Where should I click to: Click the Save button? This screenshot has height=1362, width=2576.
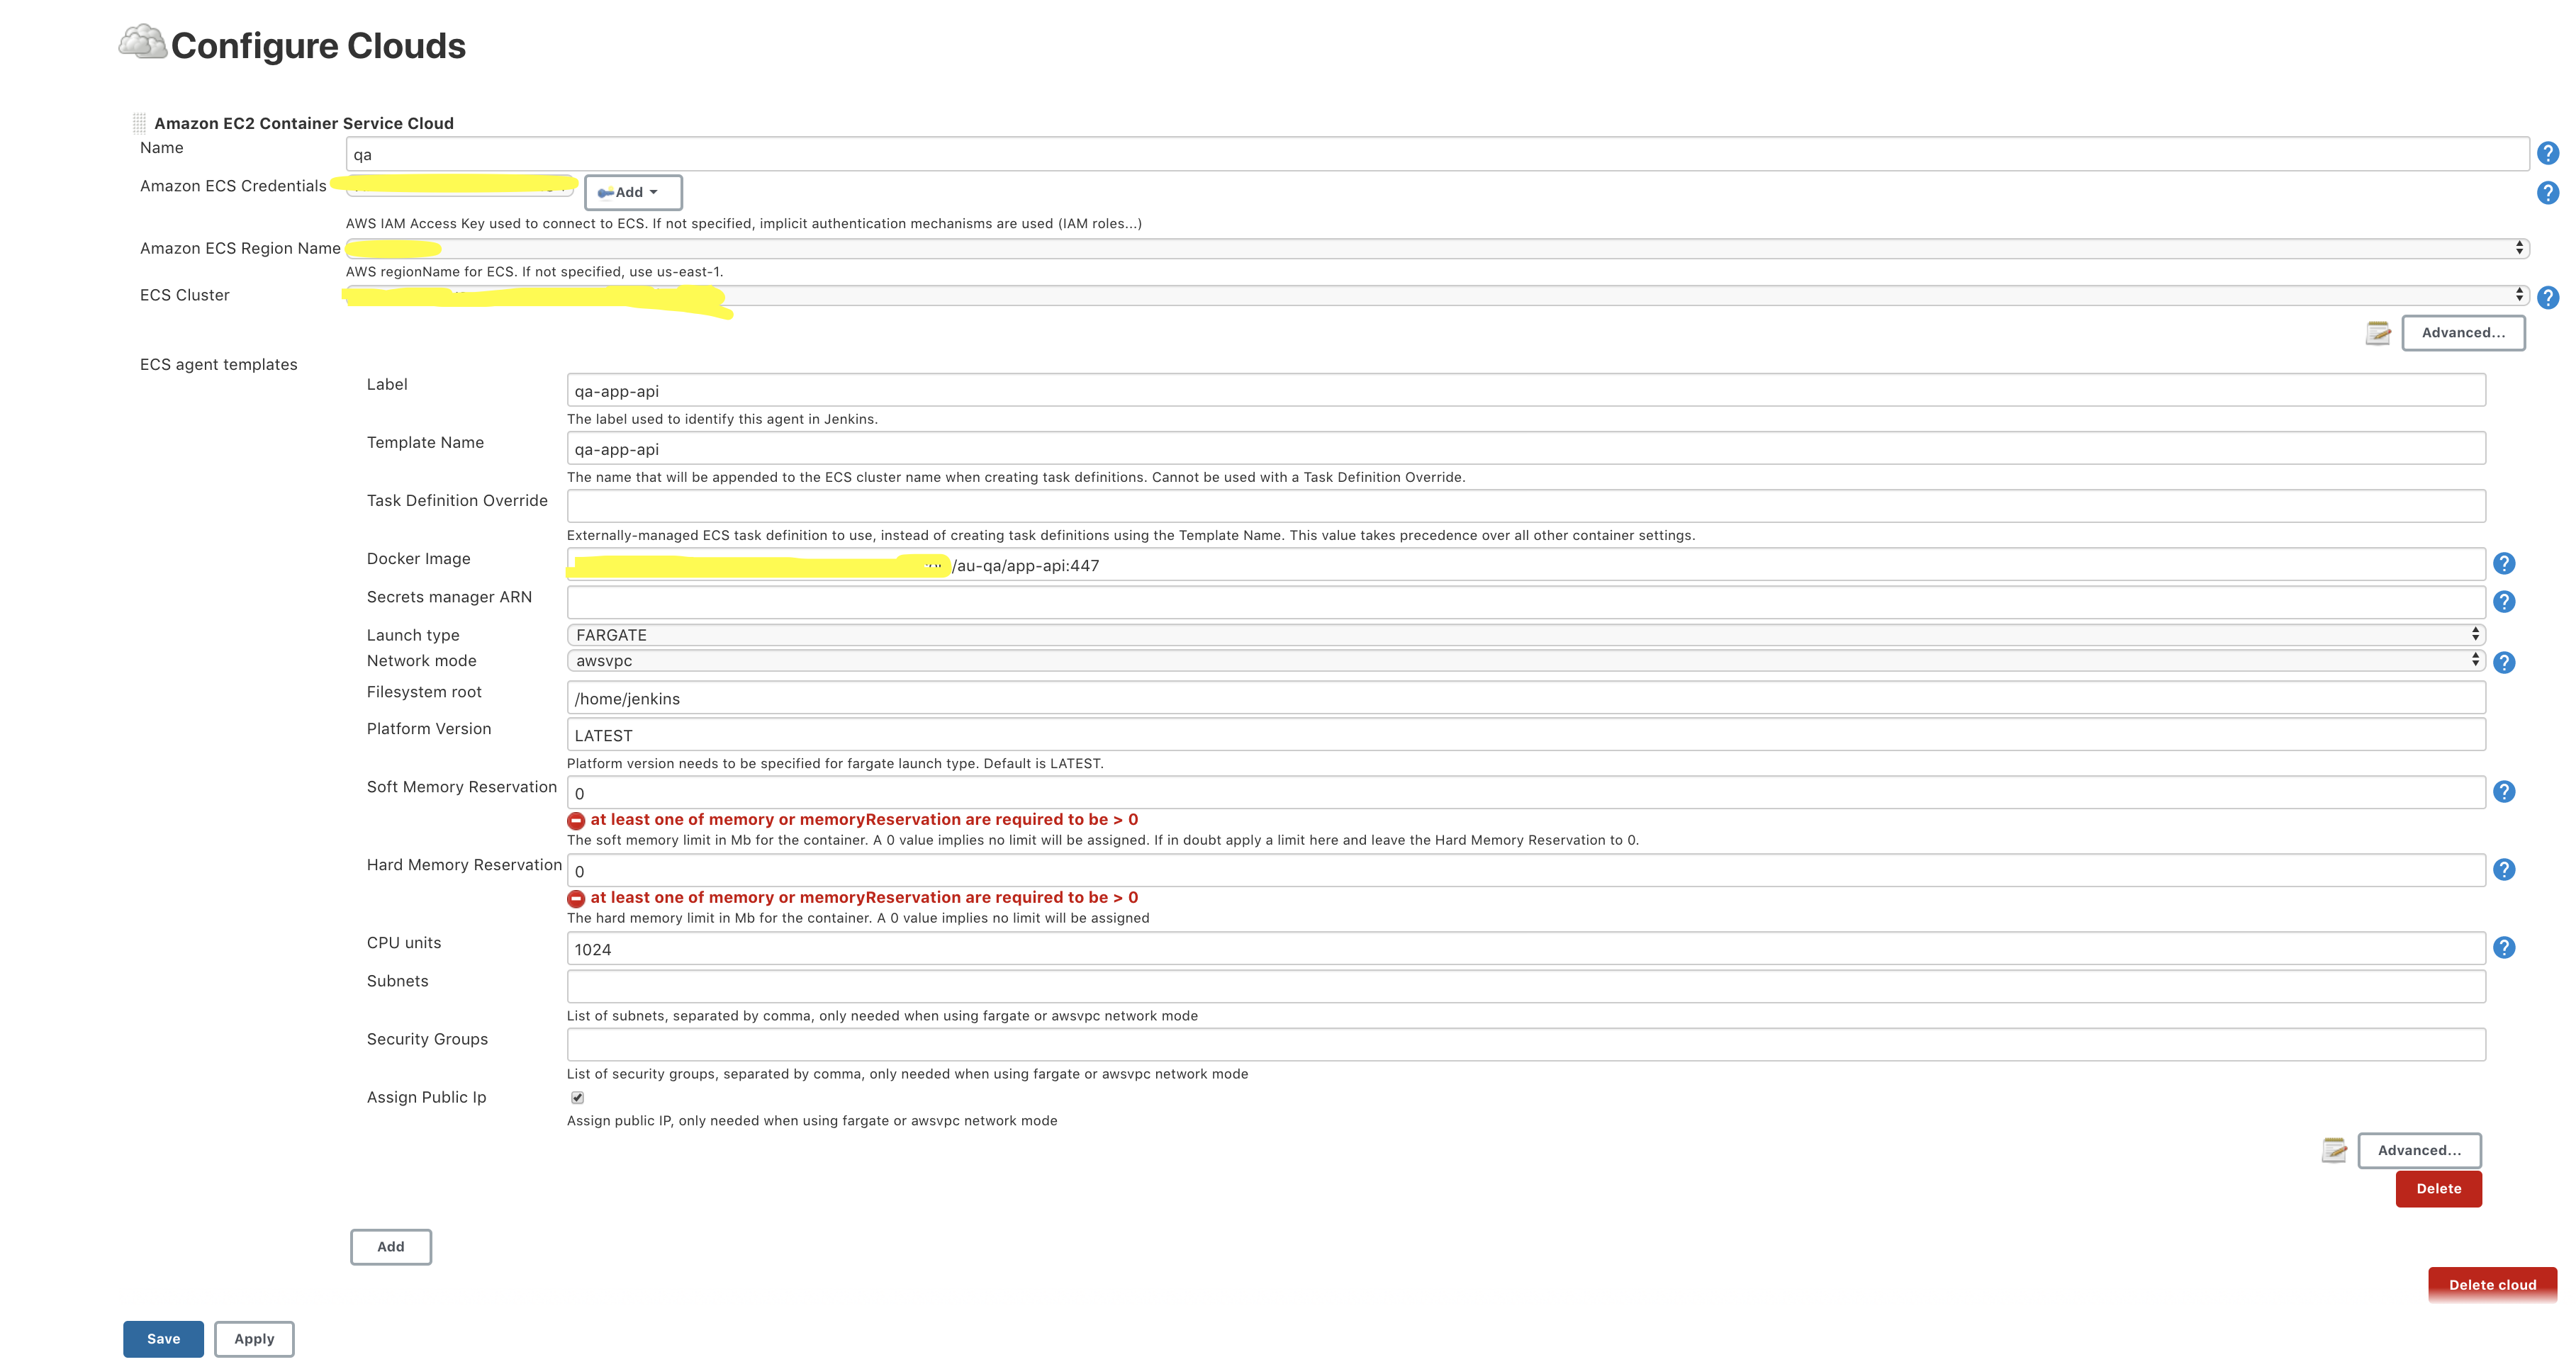(x=163, y=1338)
